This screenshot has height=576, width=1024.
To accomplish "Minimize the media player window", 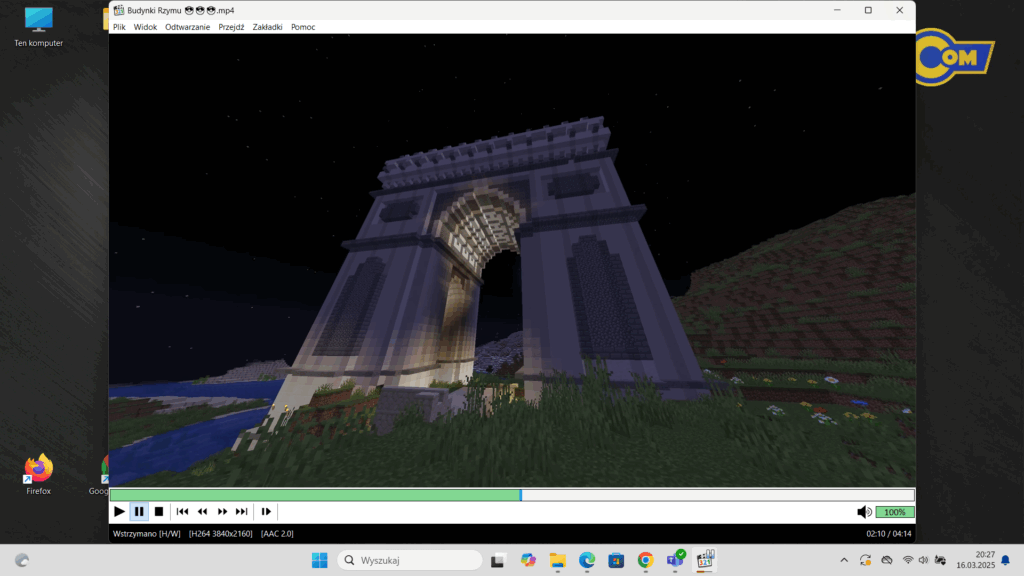I will pos(837,10).
